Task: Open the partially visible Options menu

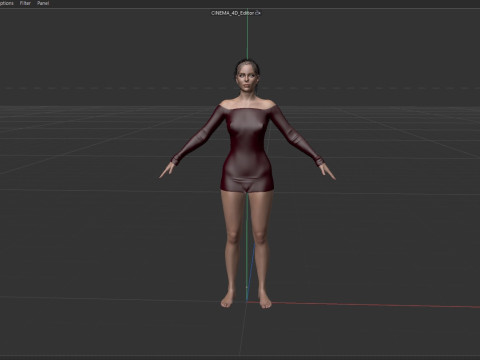Action: point(7,3)
